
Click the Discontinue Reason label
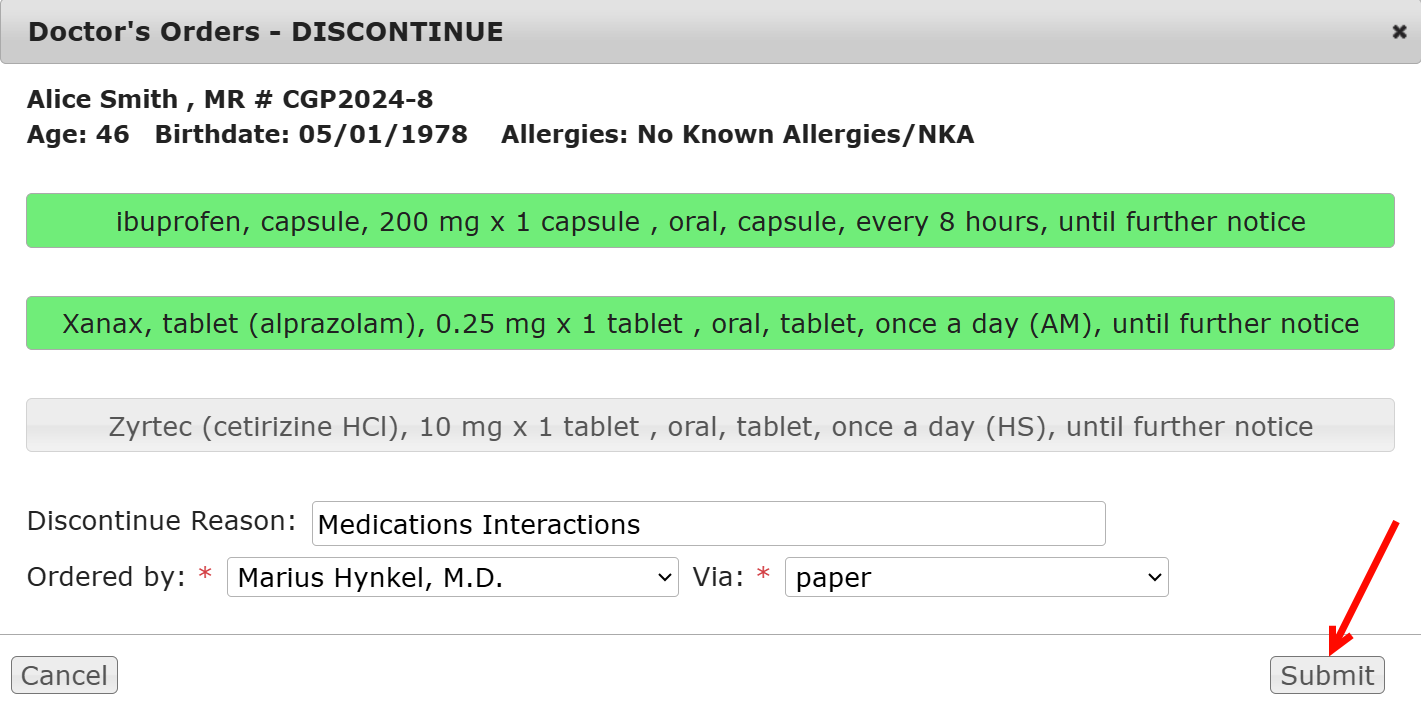coord(161,521)
